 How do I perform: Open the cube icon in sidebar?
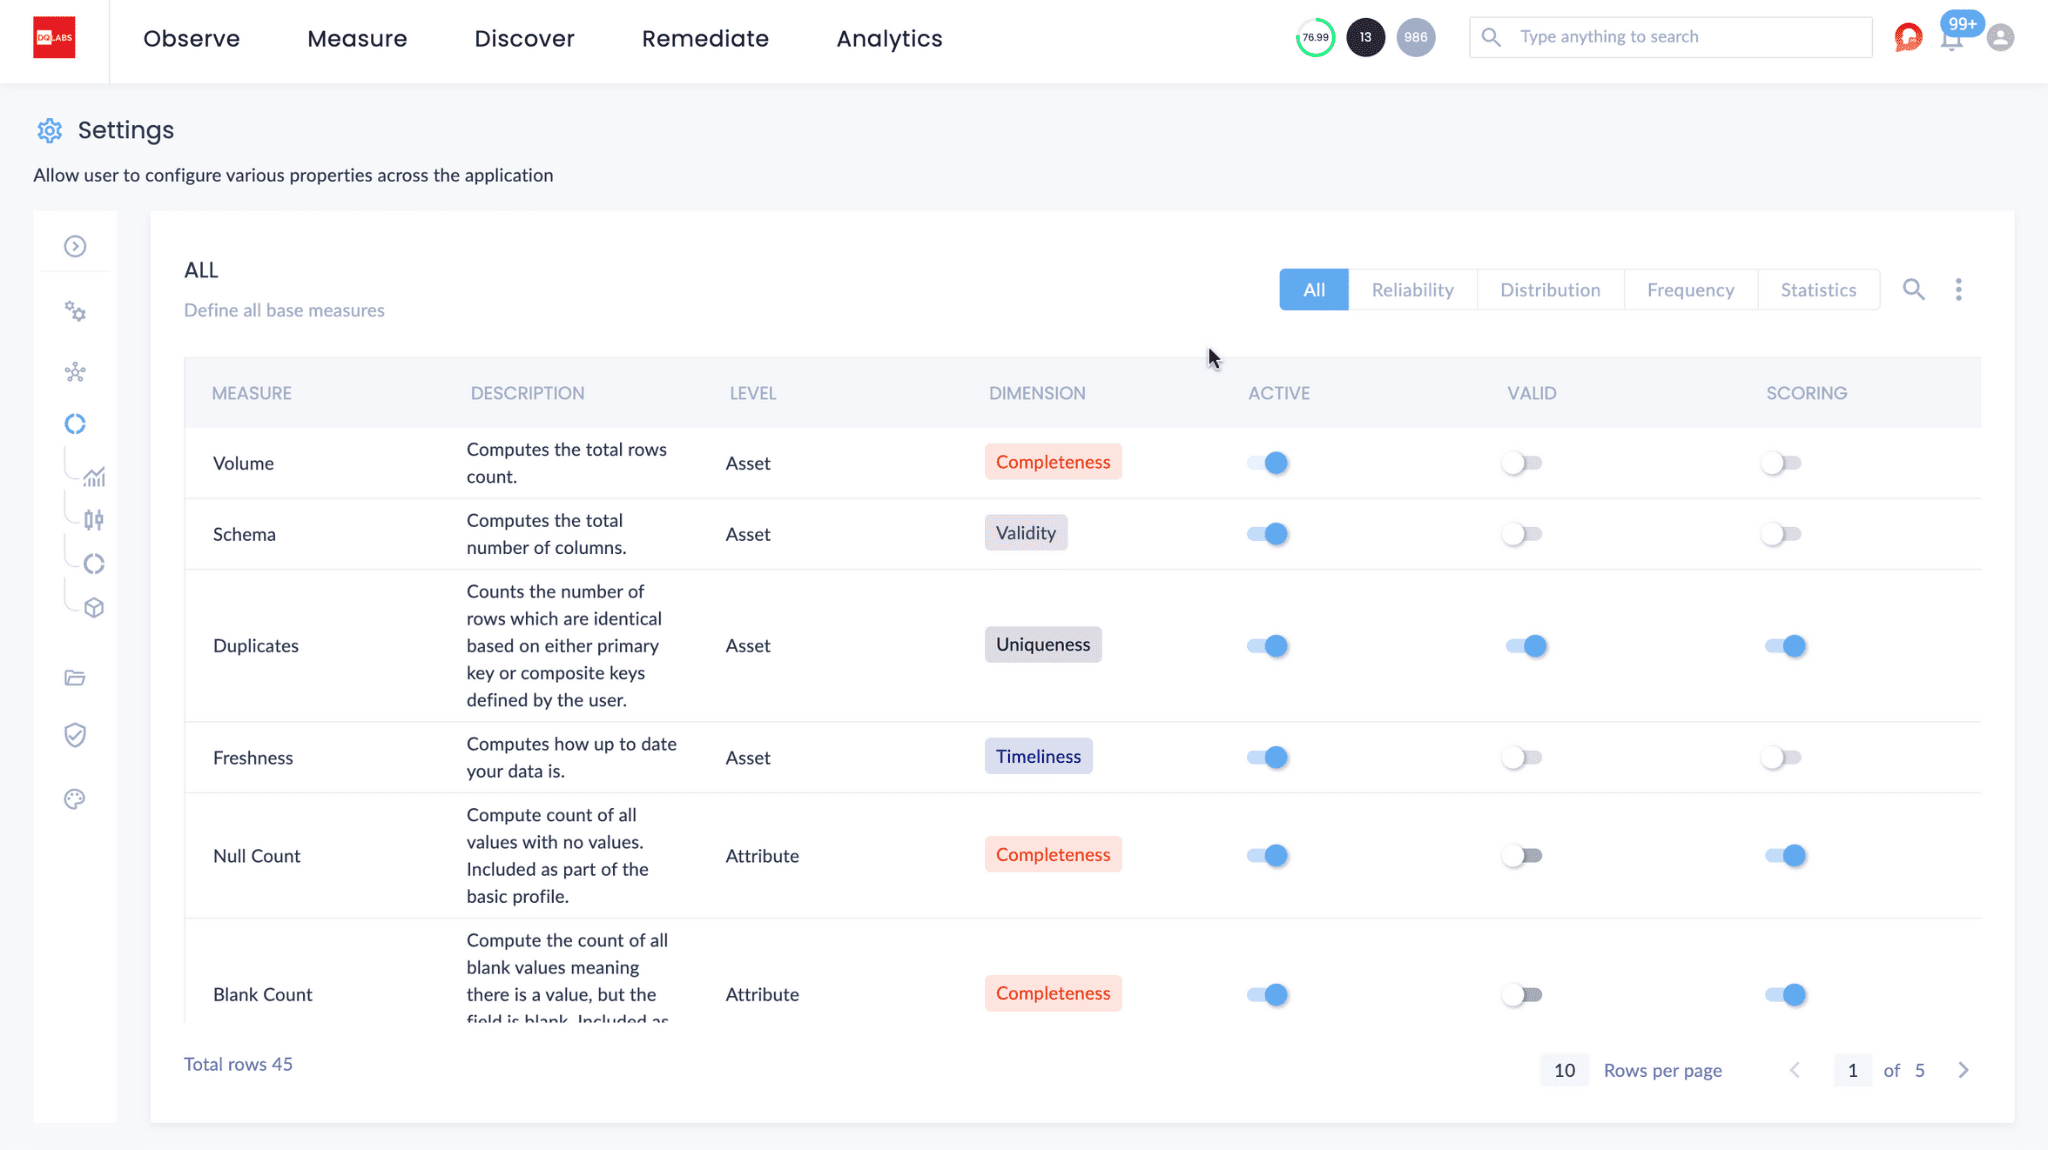coord(94,608)
